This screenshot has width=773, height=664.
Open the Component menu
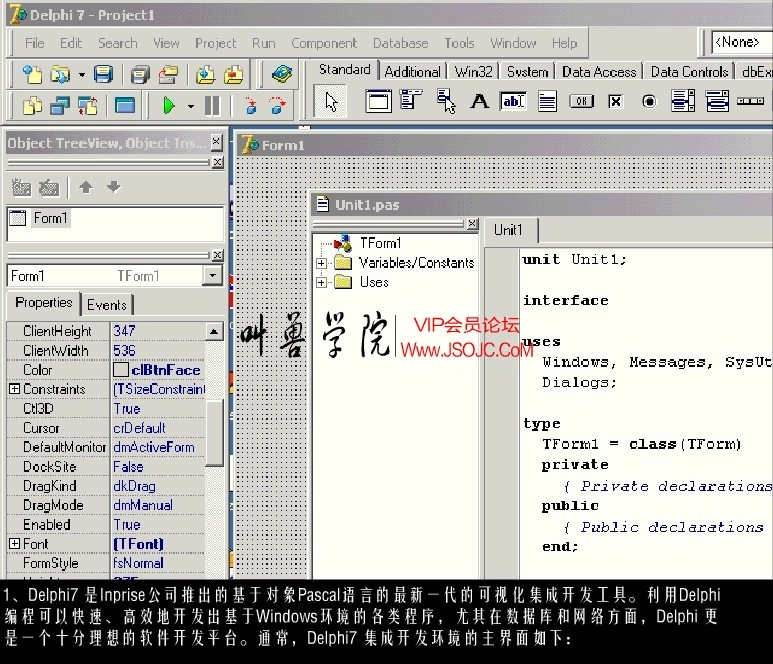point(324,43)
